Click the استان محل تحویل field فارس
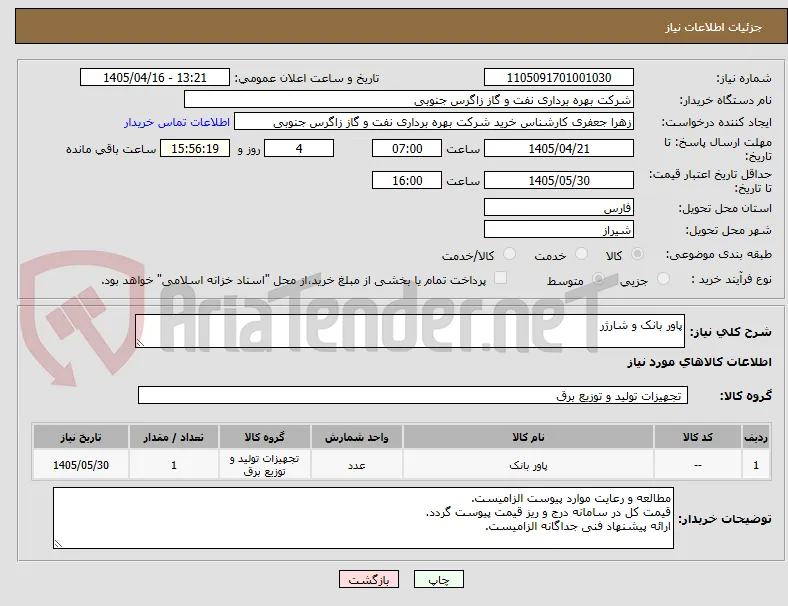This screenshot has height=606, width=788. pyautogui.click(x=558, y=207)
